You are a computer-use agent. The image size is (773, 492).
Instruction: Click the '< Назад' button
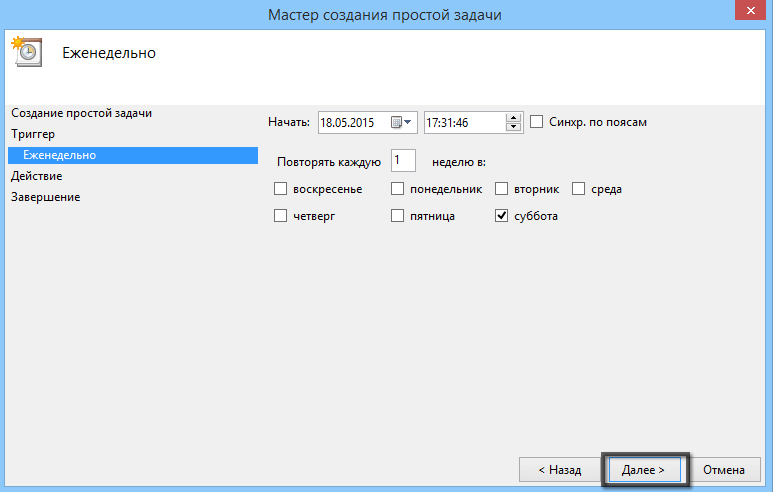point(560,470)
